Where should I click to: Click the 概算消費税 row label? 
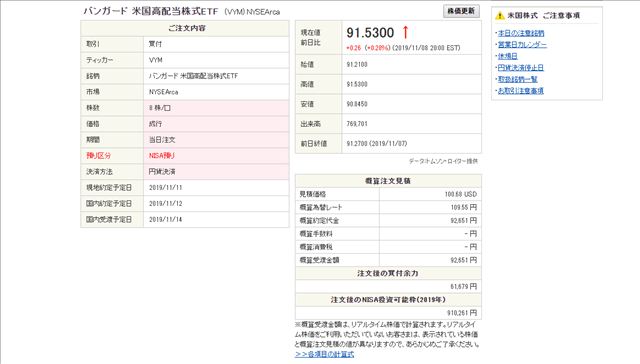tap(316, 247)
